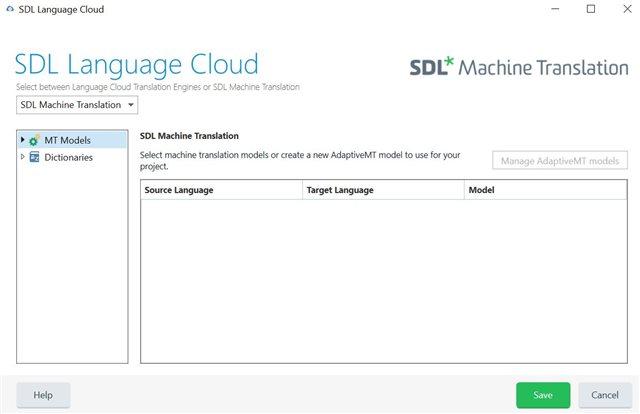The height and width of the screenshot is (414, 640).
Task: Click the Dictionaries book icon
Action: (35, 157)
